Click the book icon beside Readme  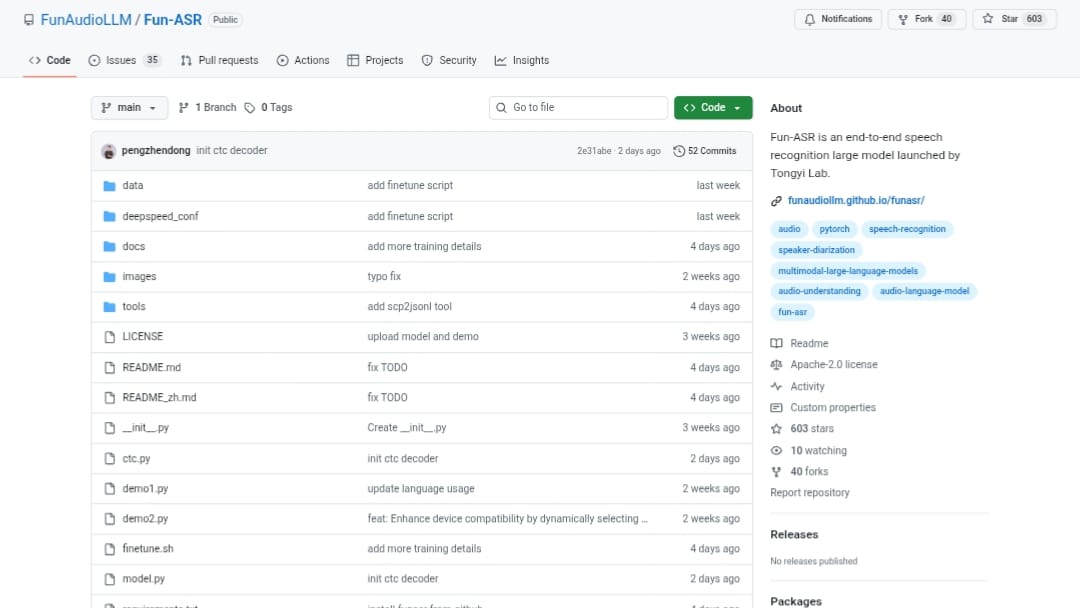776,343
